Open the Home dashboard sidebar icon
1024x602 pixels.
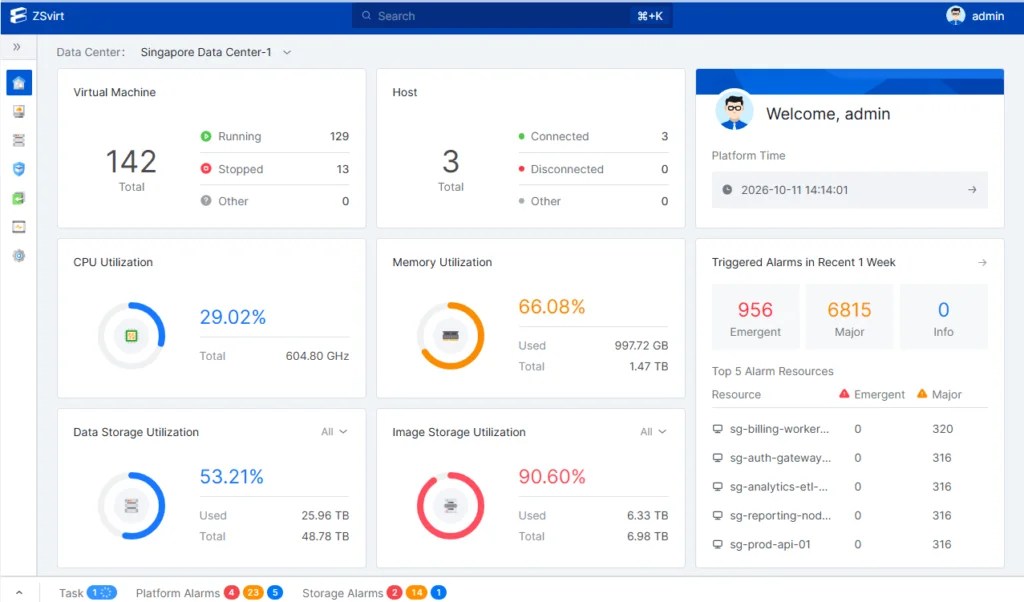click(x=19, y=83)
